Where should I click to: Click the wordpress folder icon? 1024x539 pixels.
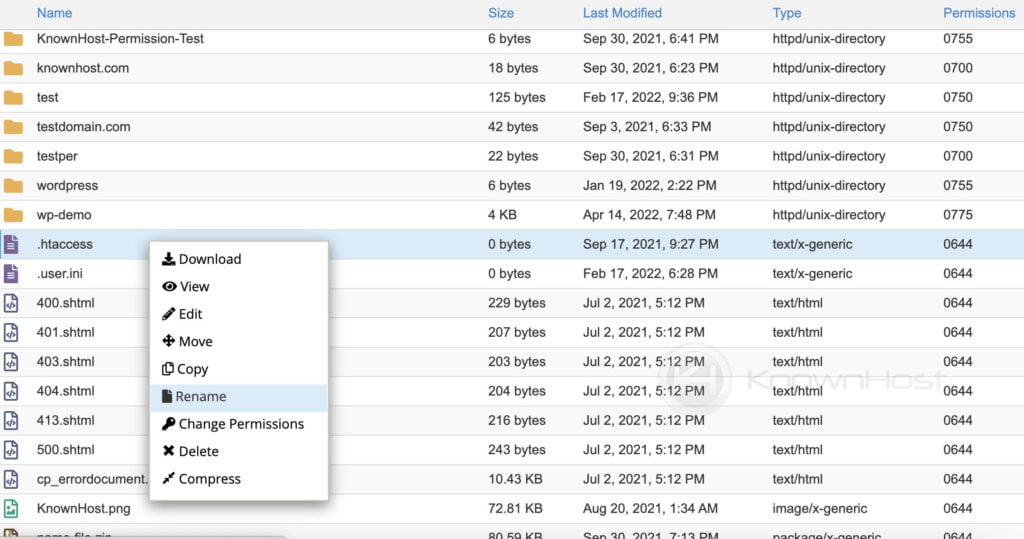(13, 186)
